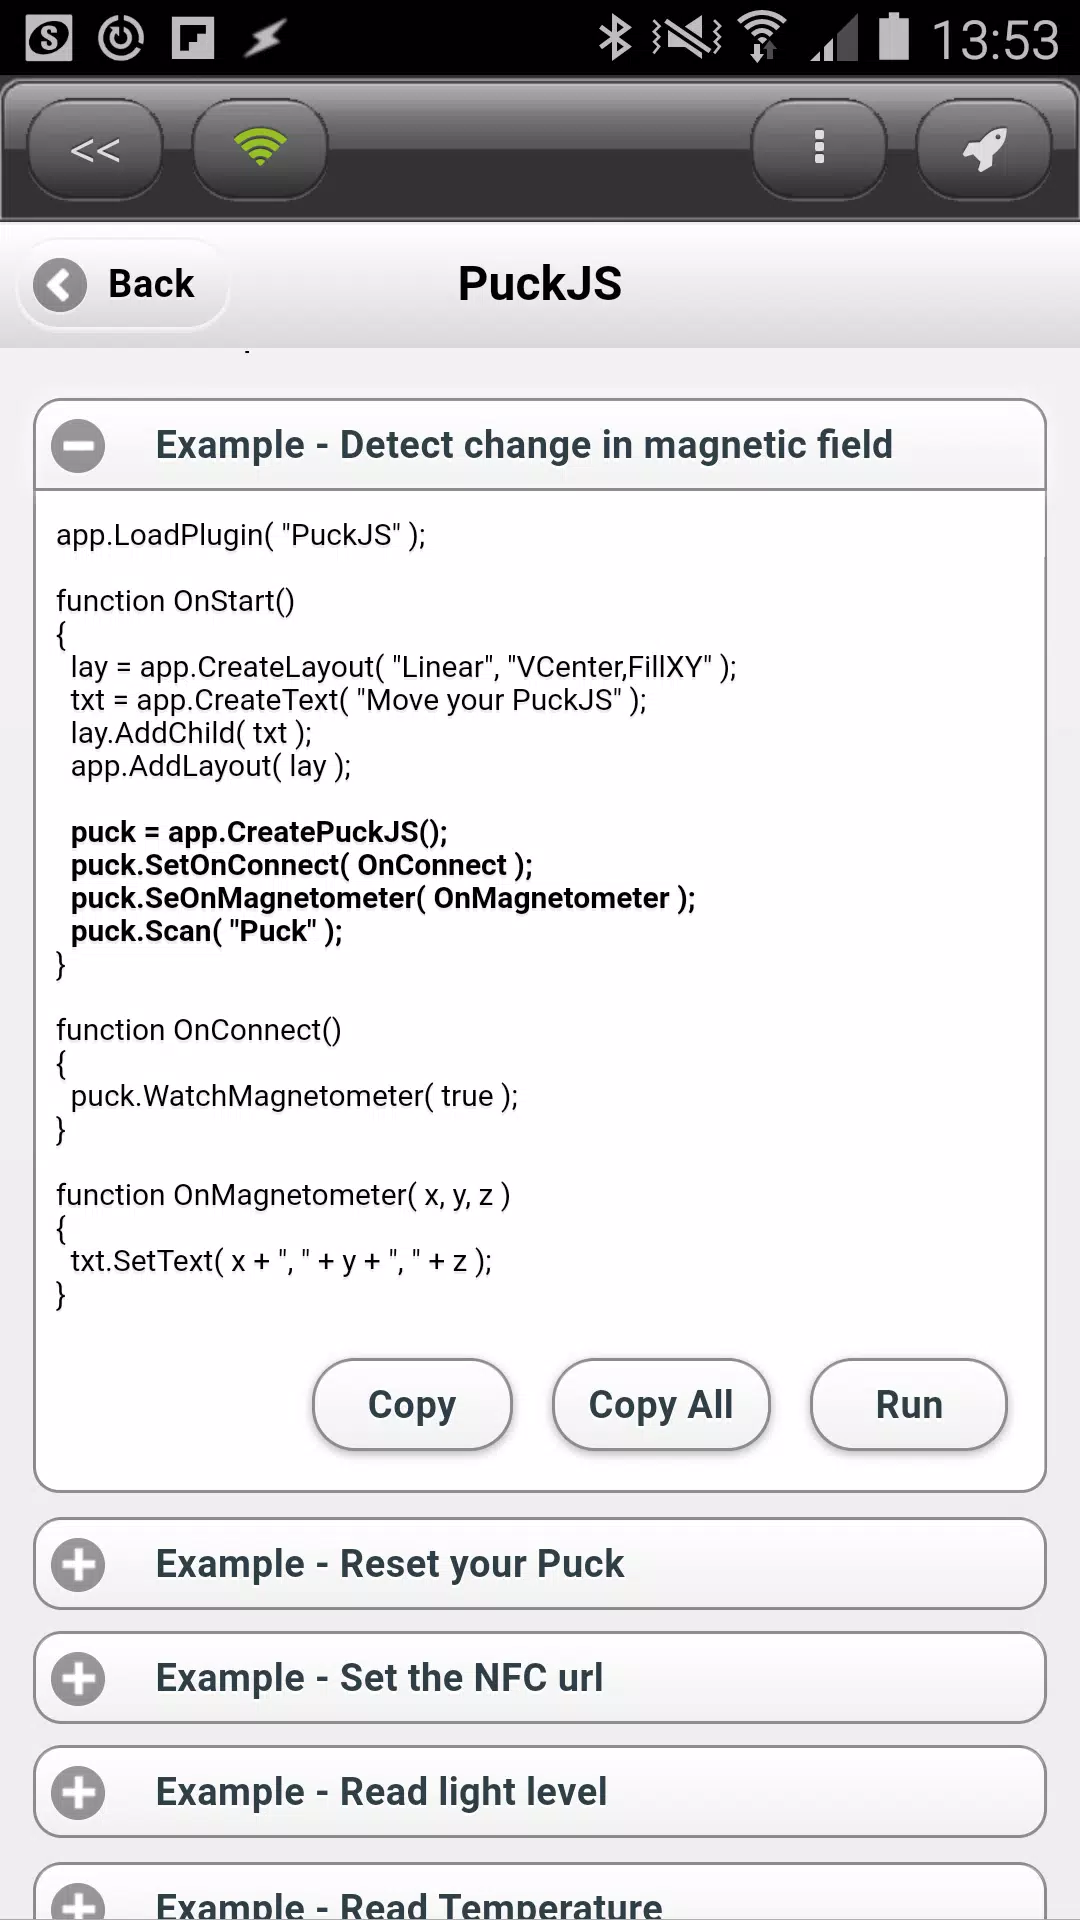
Task: Run the magnetometer example code
Action: pyautogui.click(x=909, y=1405)
